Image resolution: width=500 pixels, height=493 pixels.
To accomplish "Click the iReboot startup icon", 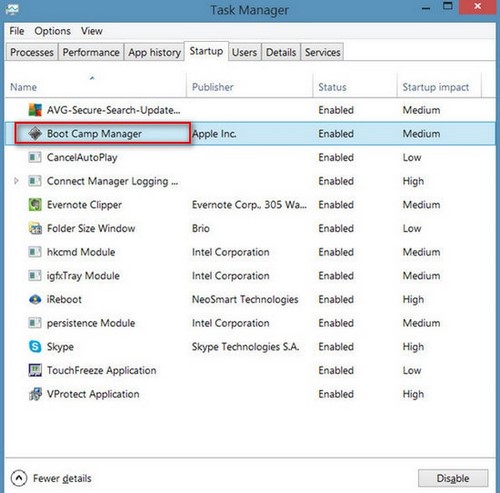I will point(35,299).
